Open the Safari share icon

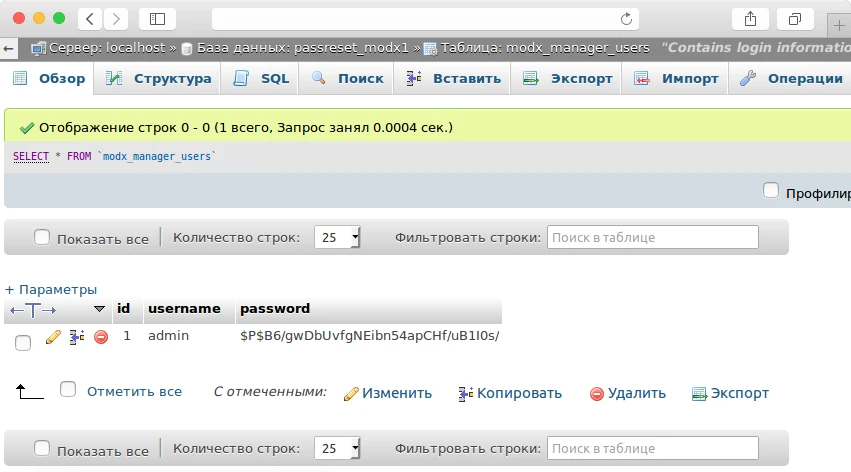(x=751, y=20)
